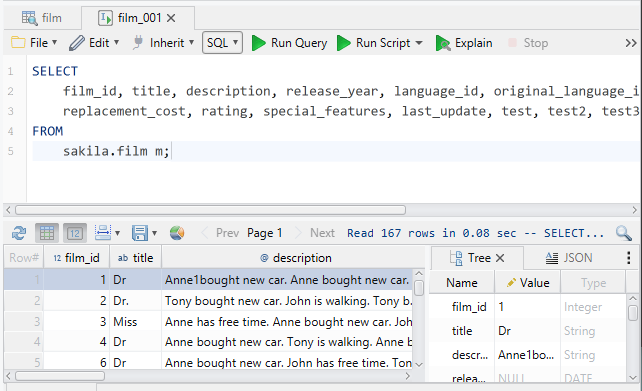Open the panel three-dots menu
This screenshot has height=391, width=642.
(x=628, y=258)
